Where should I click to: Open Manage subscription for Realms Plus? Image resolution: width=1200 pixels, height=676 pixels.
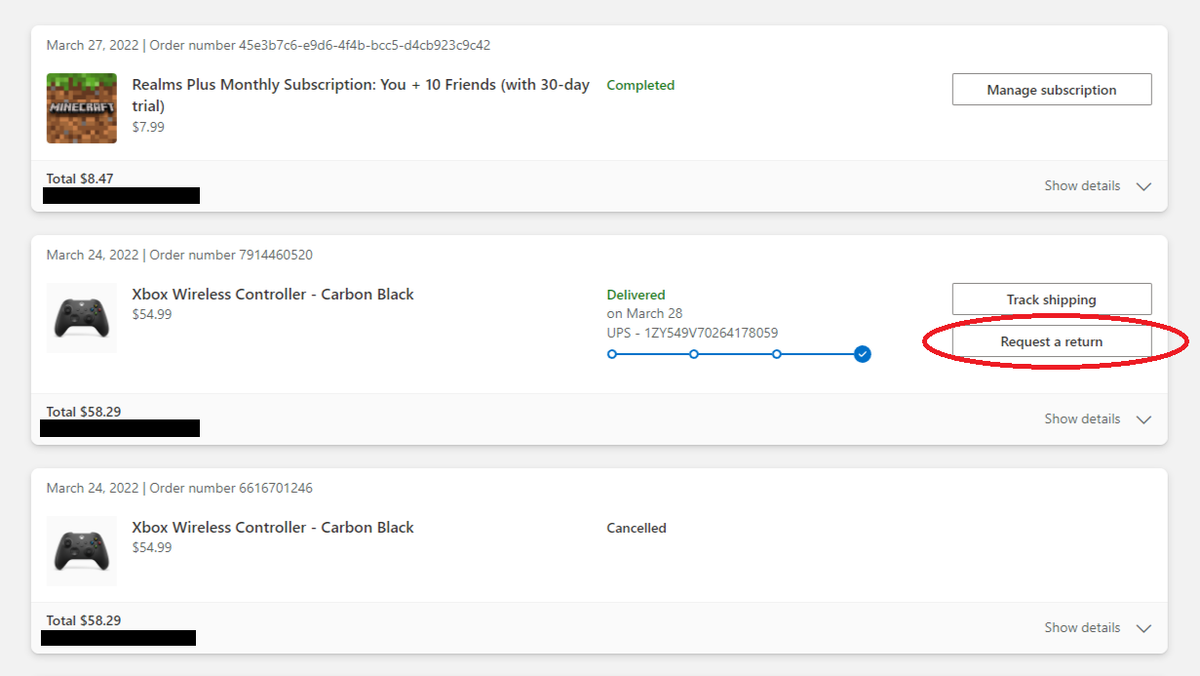click(x=1051, y=89)
